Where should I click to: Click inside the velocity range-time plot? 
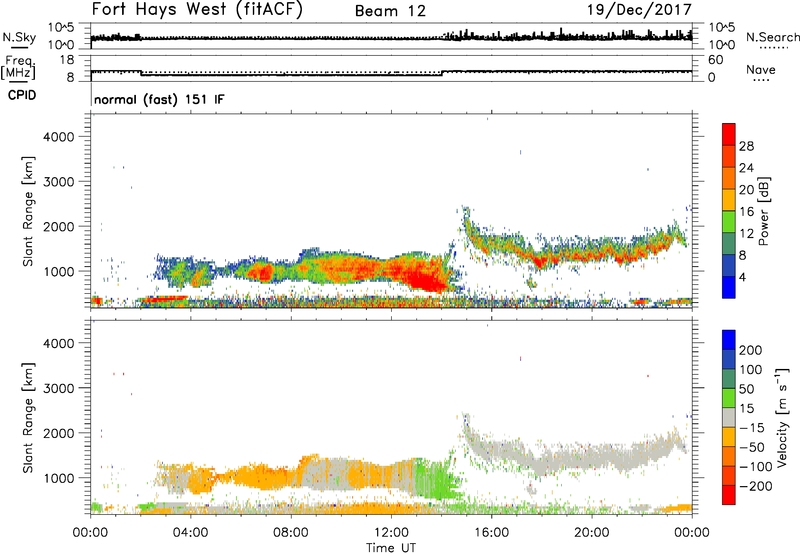391,417
